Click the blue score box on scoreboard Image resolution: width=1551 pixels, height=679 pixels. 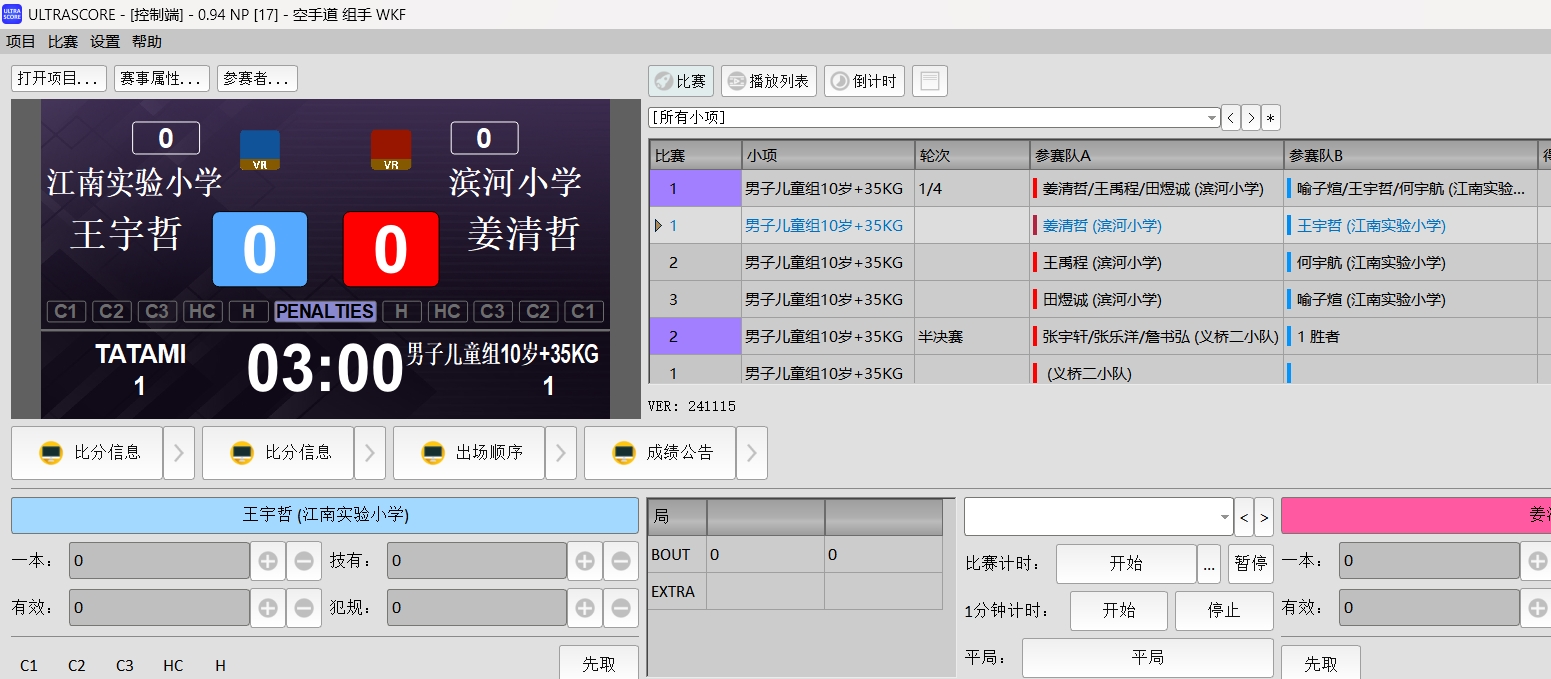tap(260, 249)
